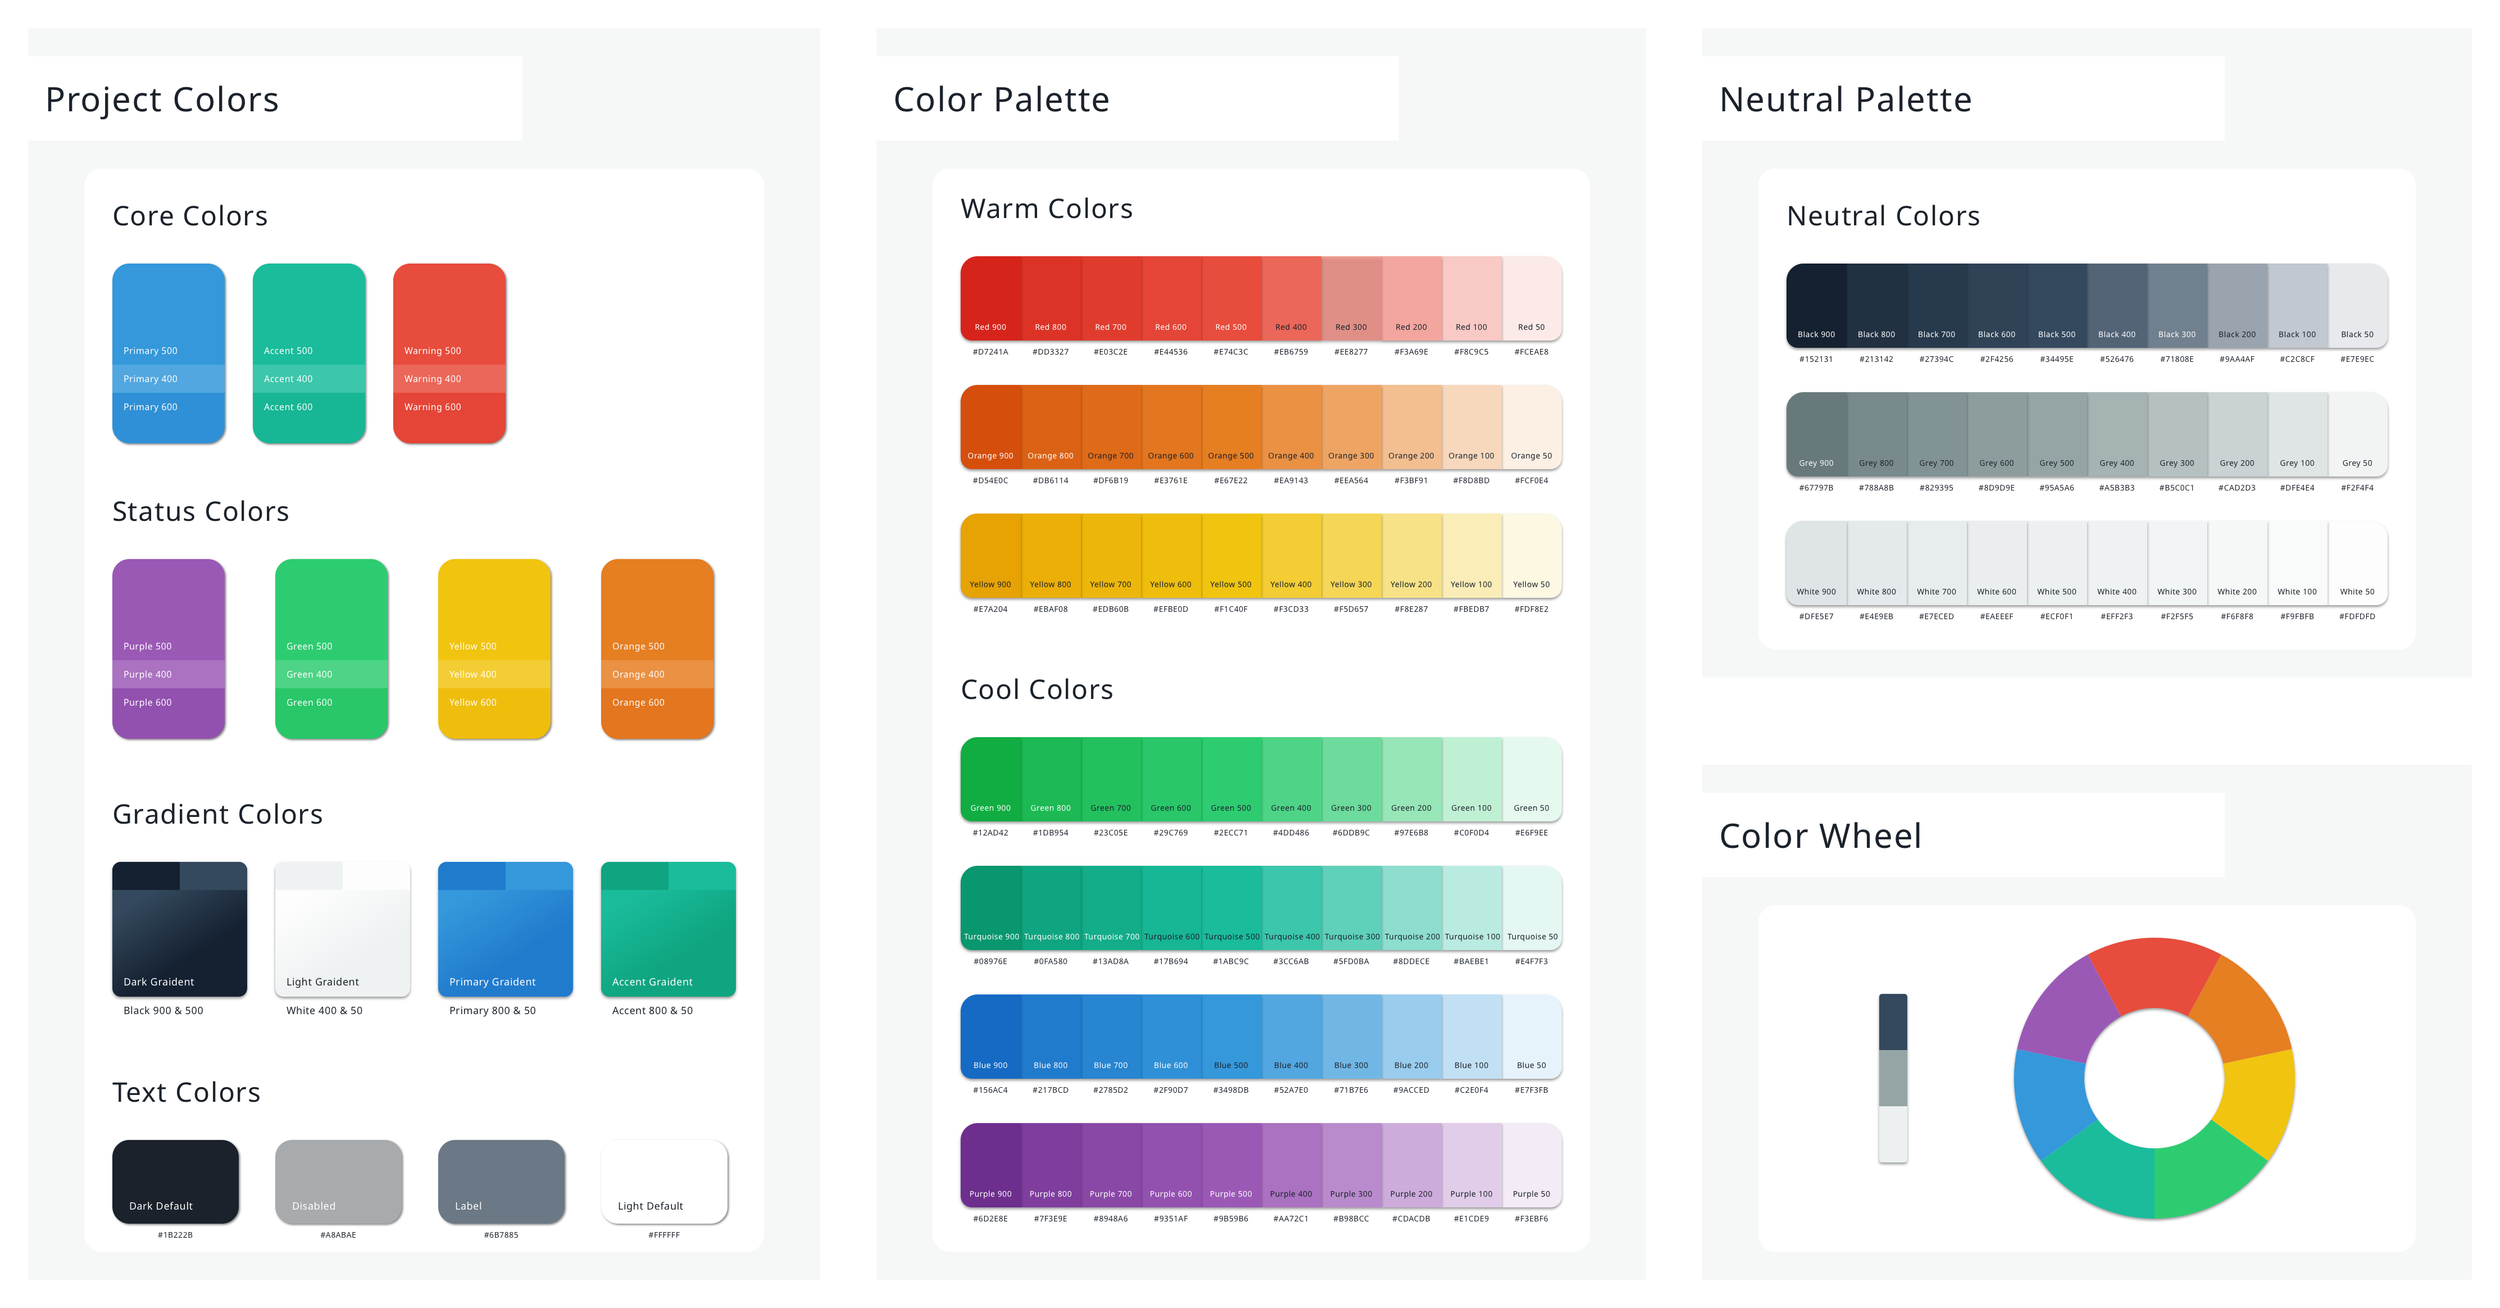Click the Yellow 400 status stripe
This screenshot has width=2500, height=1308.
494,674
